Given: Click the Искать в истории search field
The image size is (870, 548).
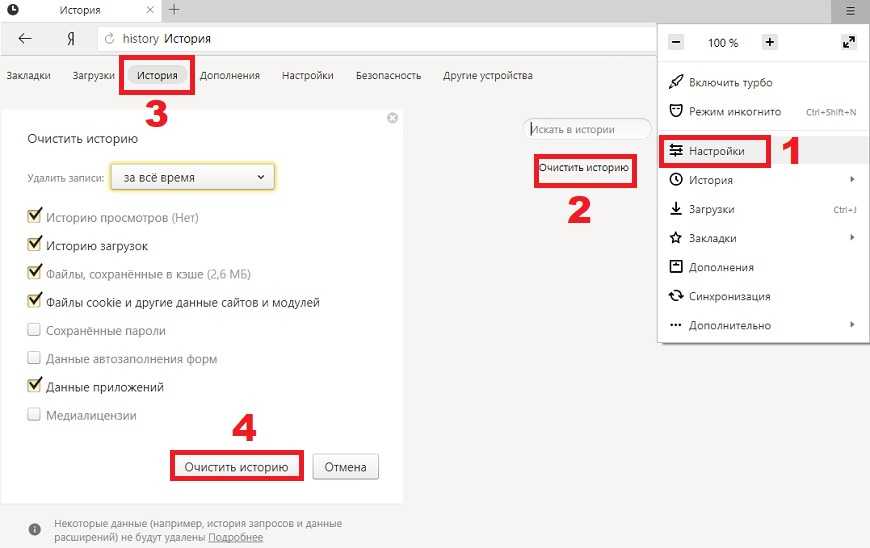Looking at the screenshot, I should pyautogui.click(x=586, y=129).
